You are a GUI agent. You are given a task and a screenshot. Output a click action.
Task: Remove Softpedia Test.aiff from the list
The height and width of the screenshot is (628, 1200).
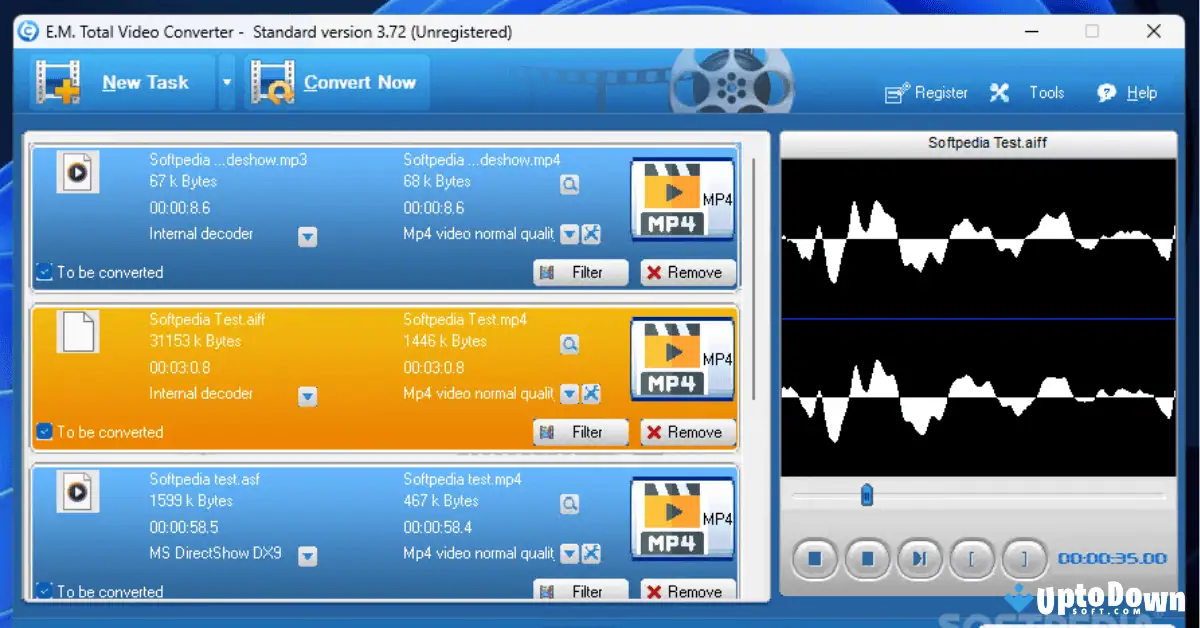point(687,432)
